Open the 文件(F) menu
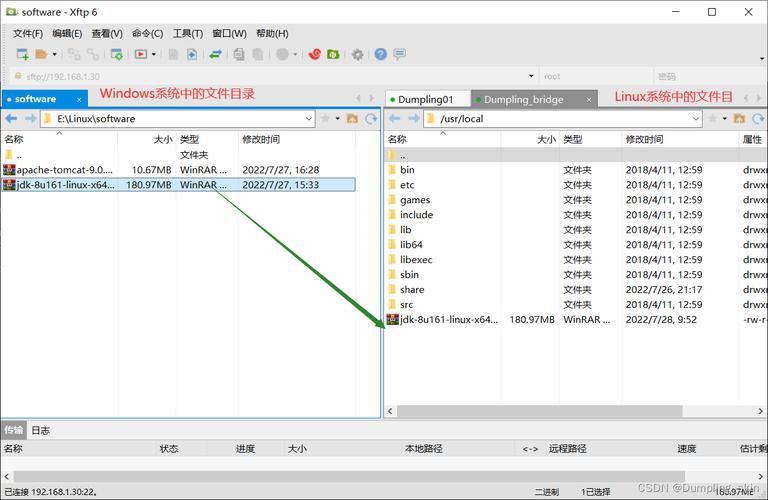Screen dimensions: 768x500 28,33
